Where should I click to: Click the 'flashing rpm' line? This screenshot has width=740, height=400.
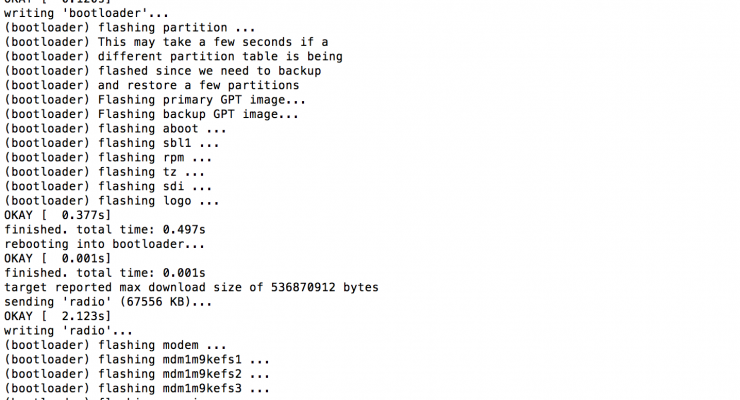pos(108,157)
